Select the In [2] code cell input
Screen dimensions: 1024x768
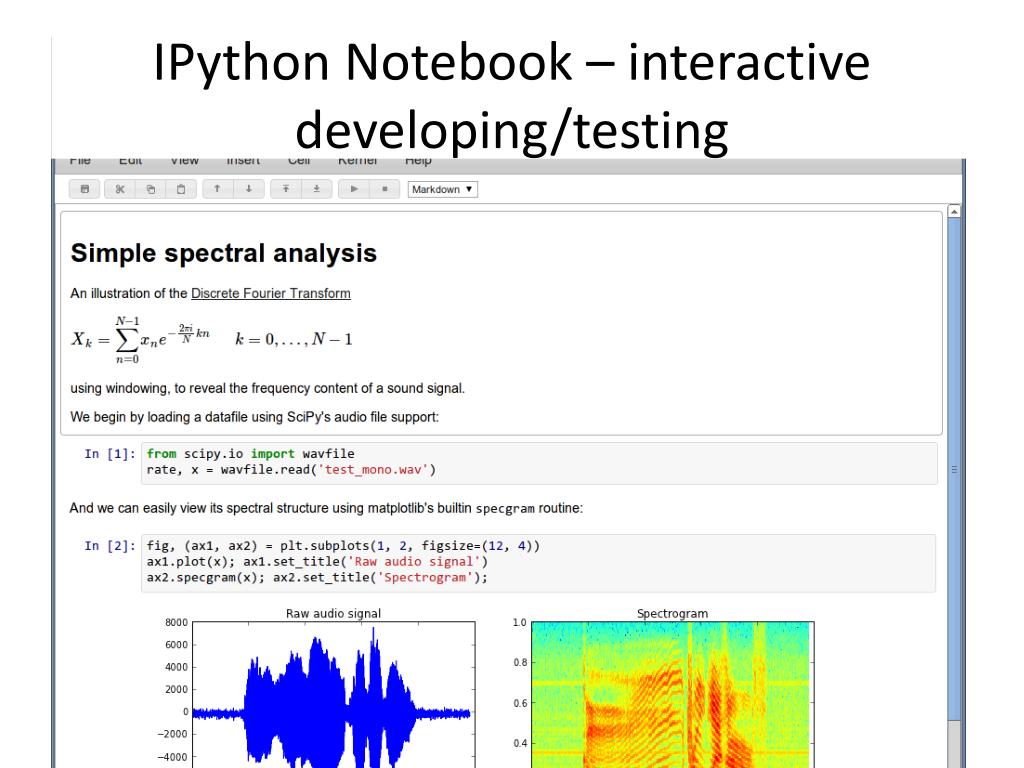[x=539, y=563]
